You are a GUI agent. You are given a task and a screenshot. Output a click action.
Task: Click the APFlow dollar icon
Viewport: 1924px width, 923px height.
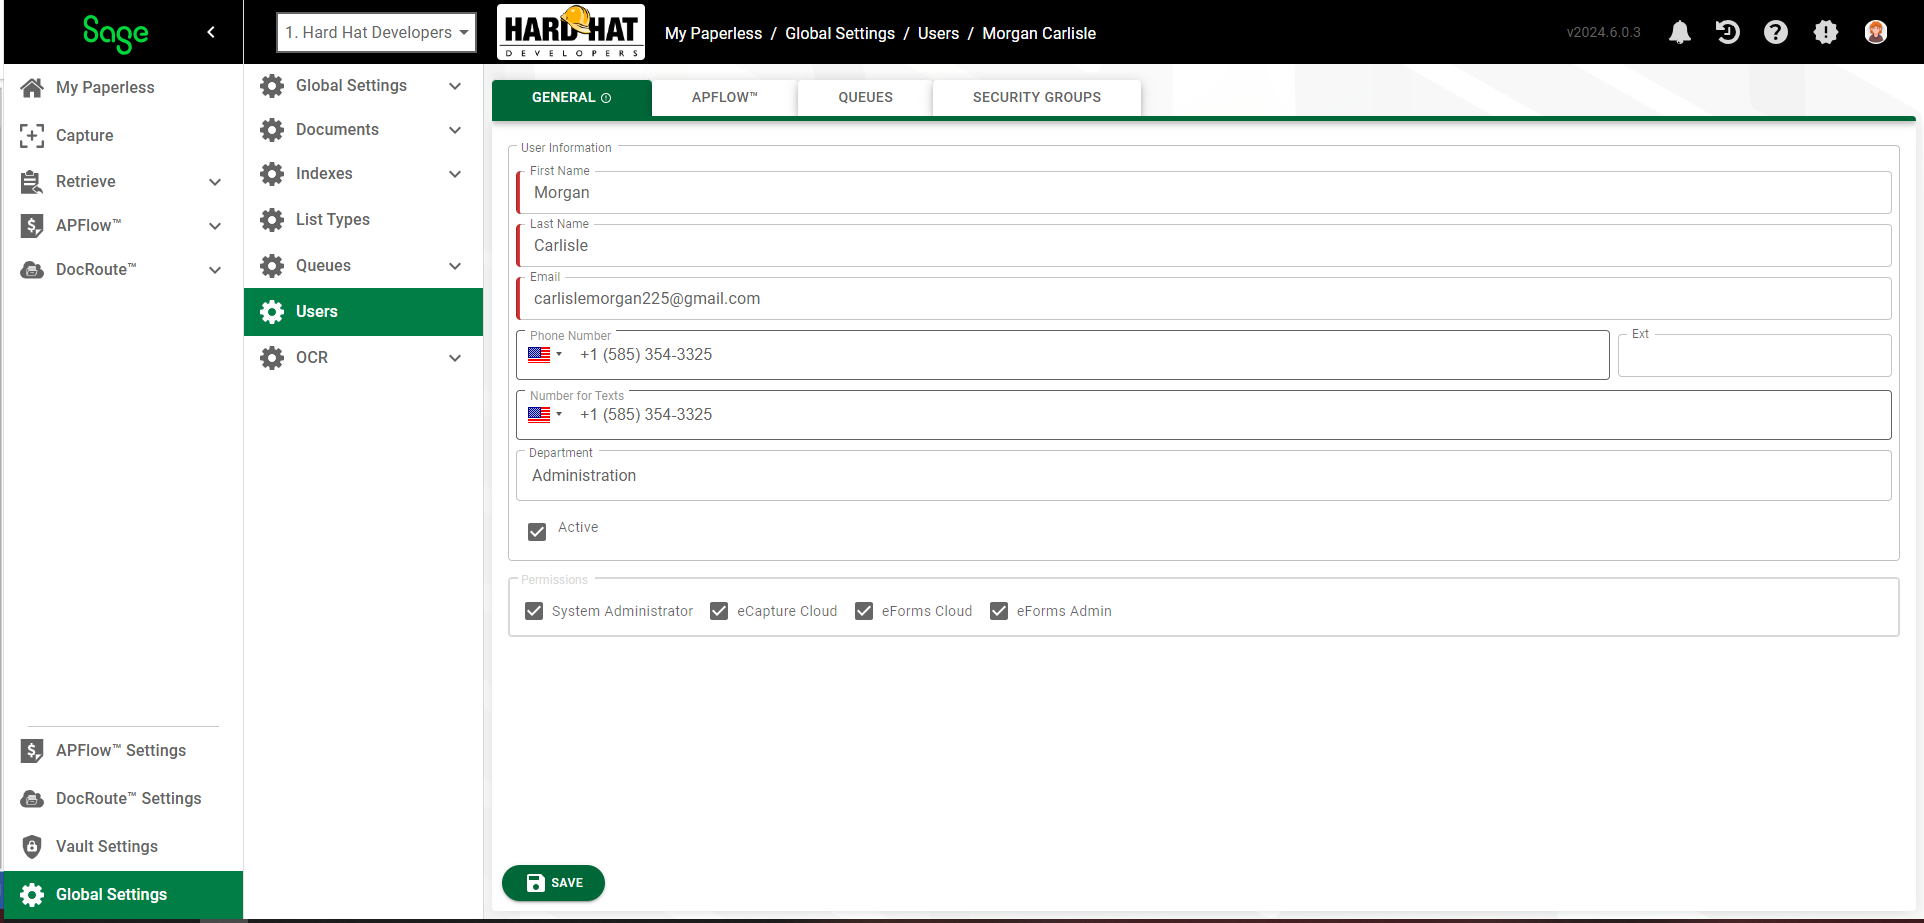(32, 225)
